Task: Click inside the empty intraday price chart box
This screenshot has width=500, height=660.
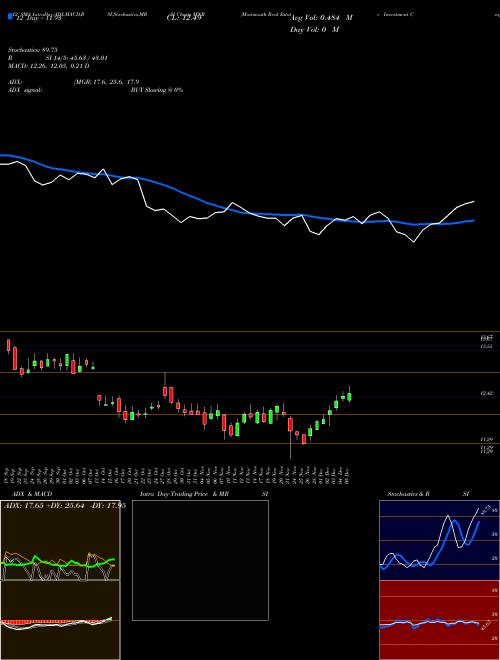Action: (x=200, y=560)
